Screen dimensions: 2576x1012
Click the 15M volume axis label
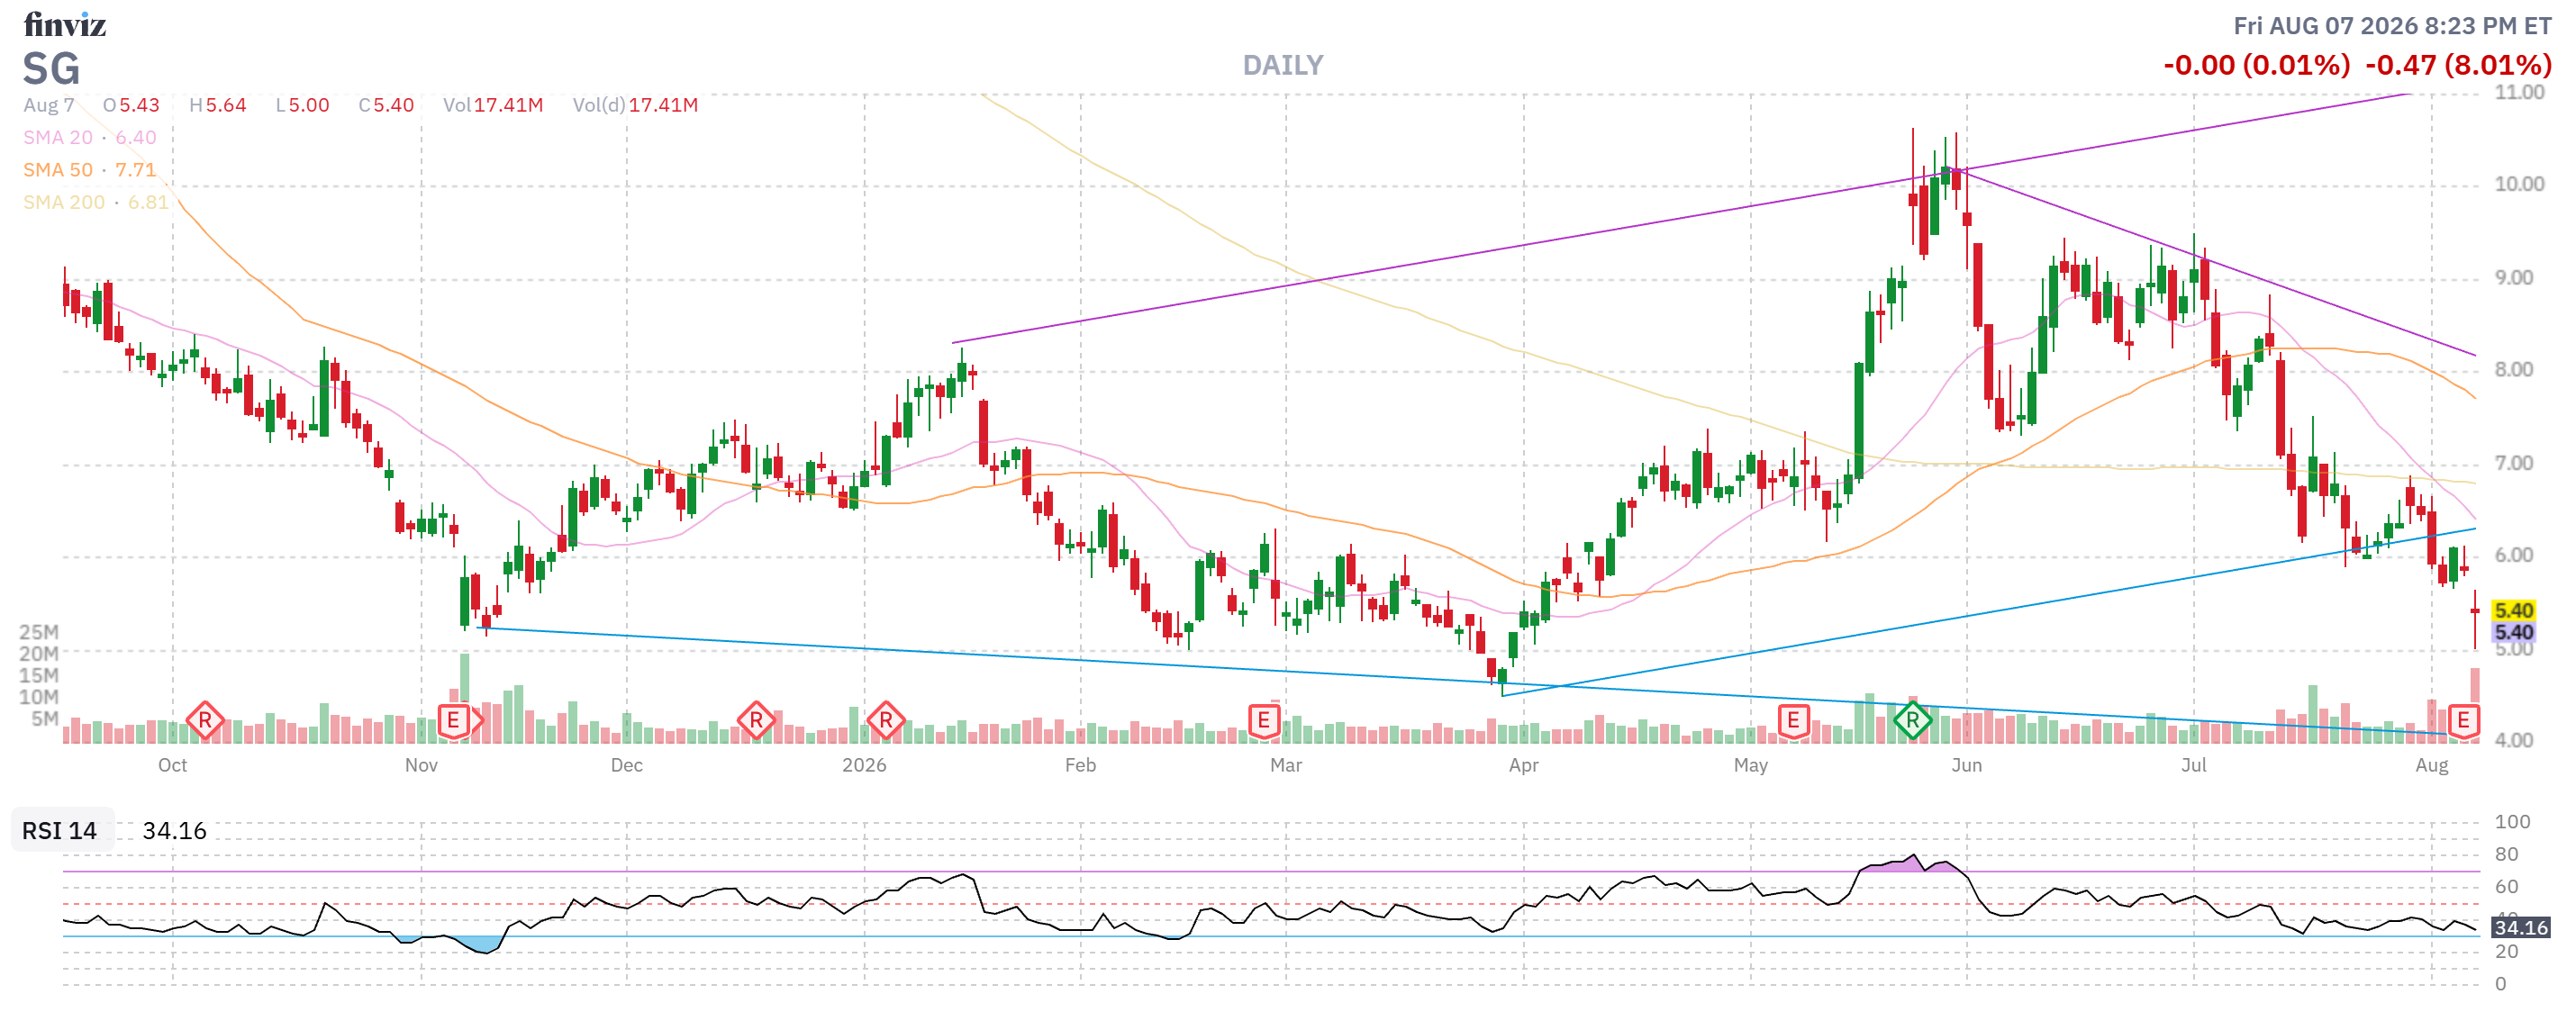[39, 676]
